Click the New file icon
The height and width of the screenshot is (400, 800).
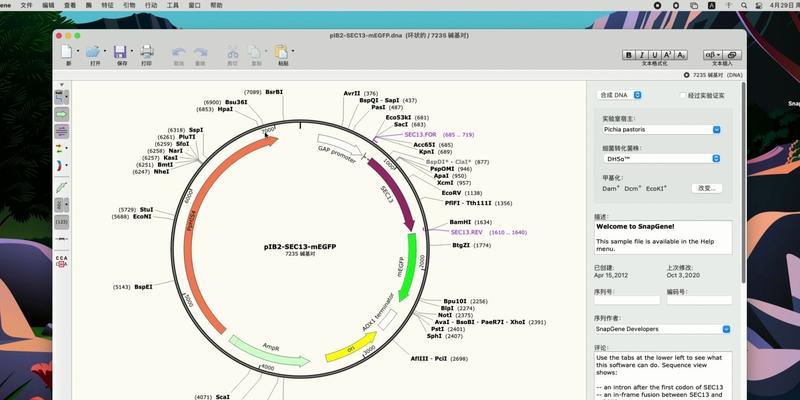click(66, 52)
